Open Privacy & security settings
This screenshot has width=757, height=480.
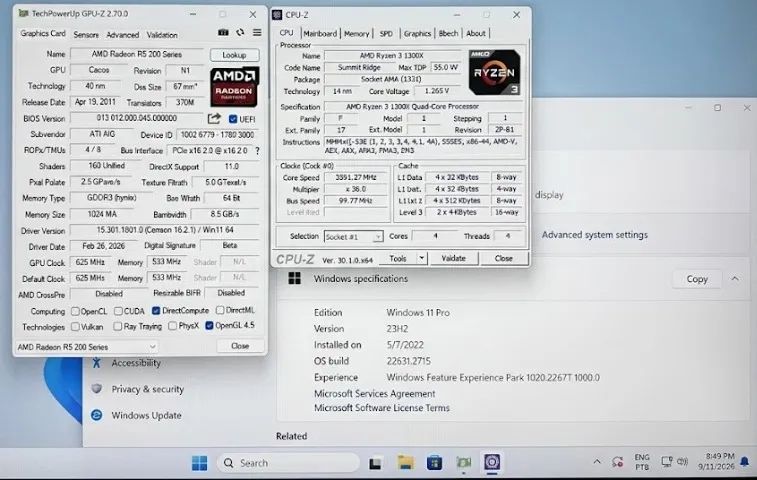[x=147, y=389]
